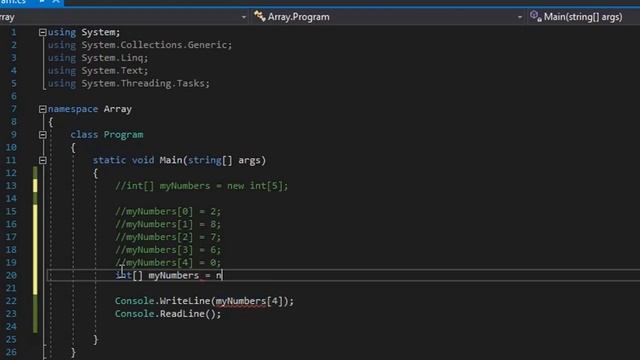Click 'Main' in the method signature
This screenshot has width=640, height=360.
[x=171, y=160]
